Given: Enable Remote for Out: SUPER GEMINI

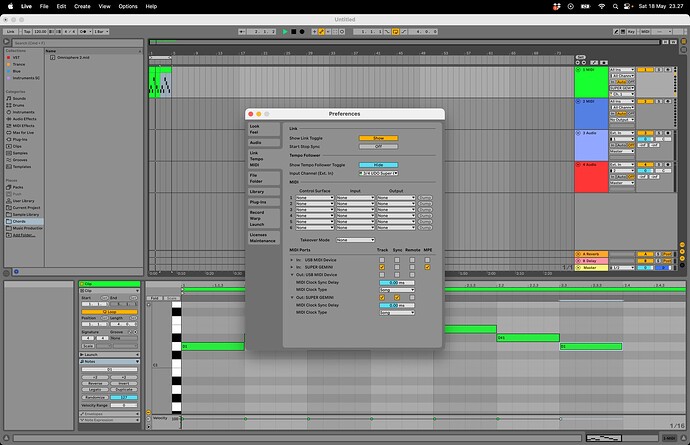Looking at the screenshot, I should [x=412, y=298].
